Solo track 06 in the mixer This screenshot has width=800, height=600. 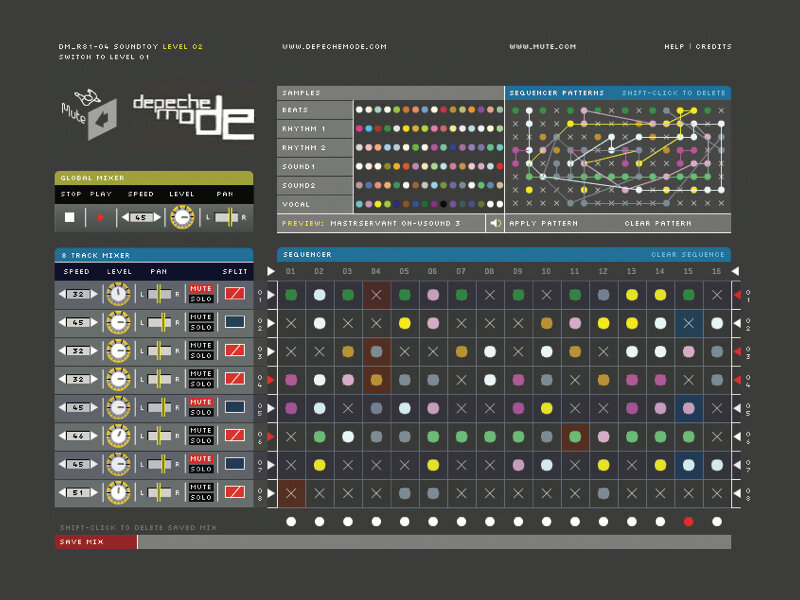pos(201,441)
